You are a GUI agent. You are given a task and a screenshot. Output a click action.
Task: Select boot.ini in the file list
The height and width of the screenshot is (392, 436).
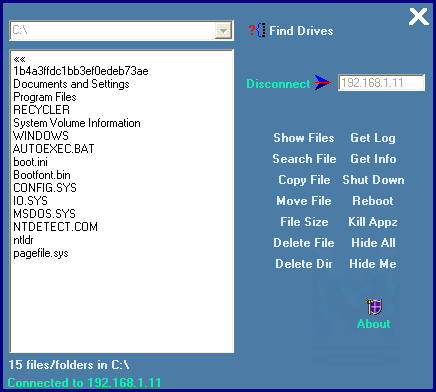pyautogui.click(x=30, y=162)
